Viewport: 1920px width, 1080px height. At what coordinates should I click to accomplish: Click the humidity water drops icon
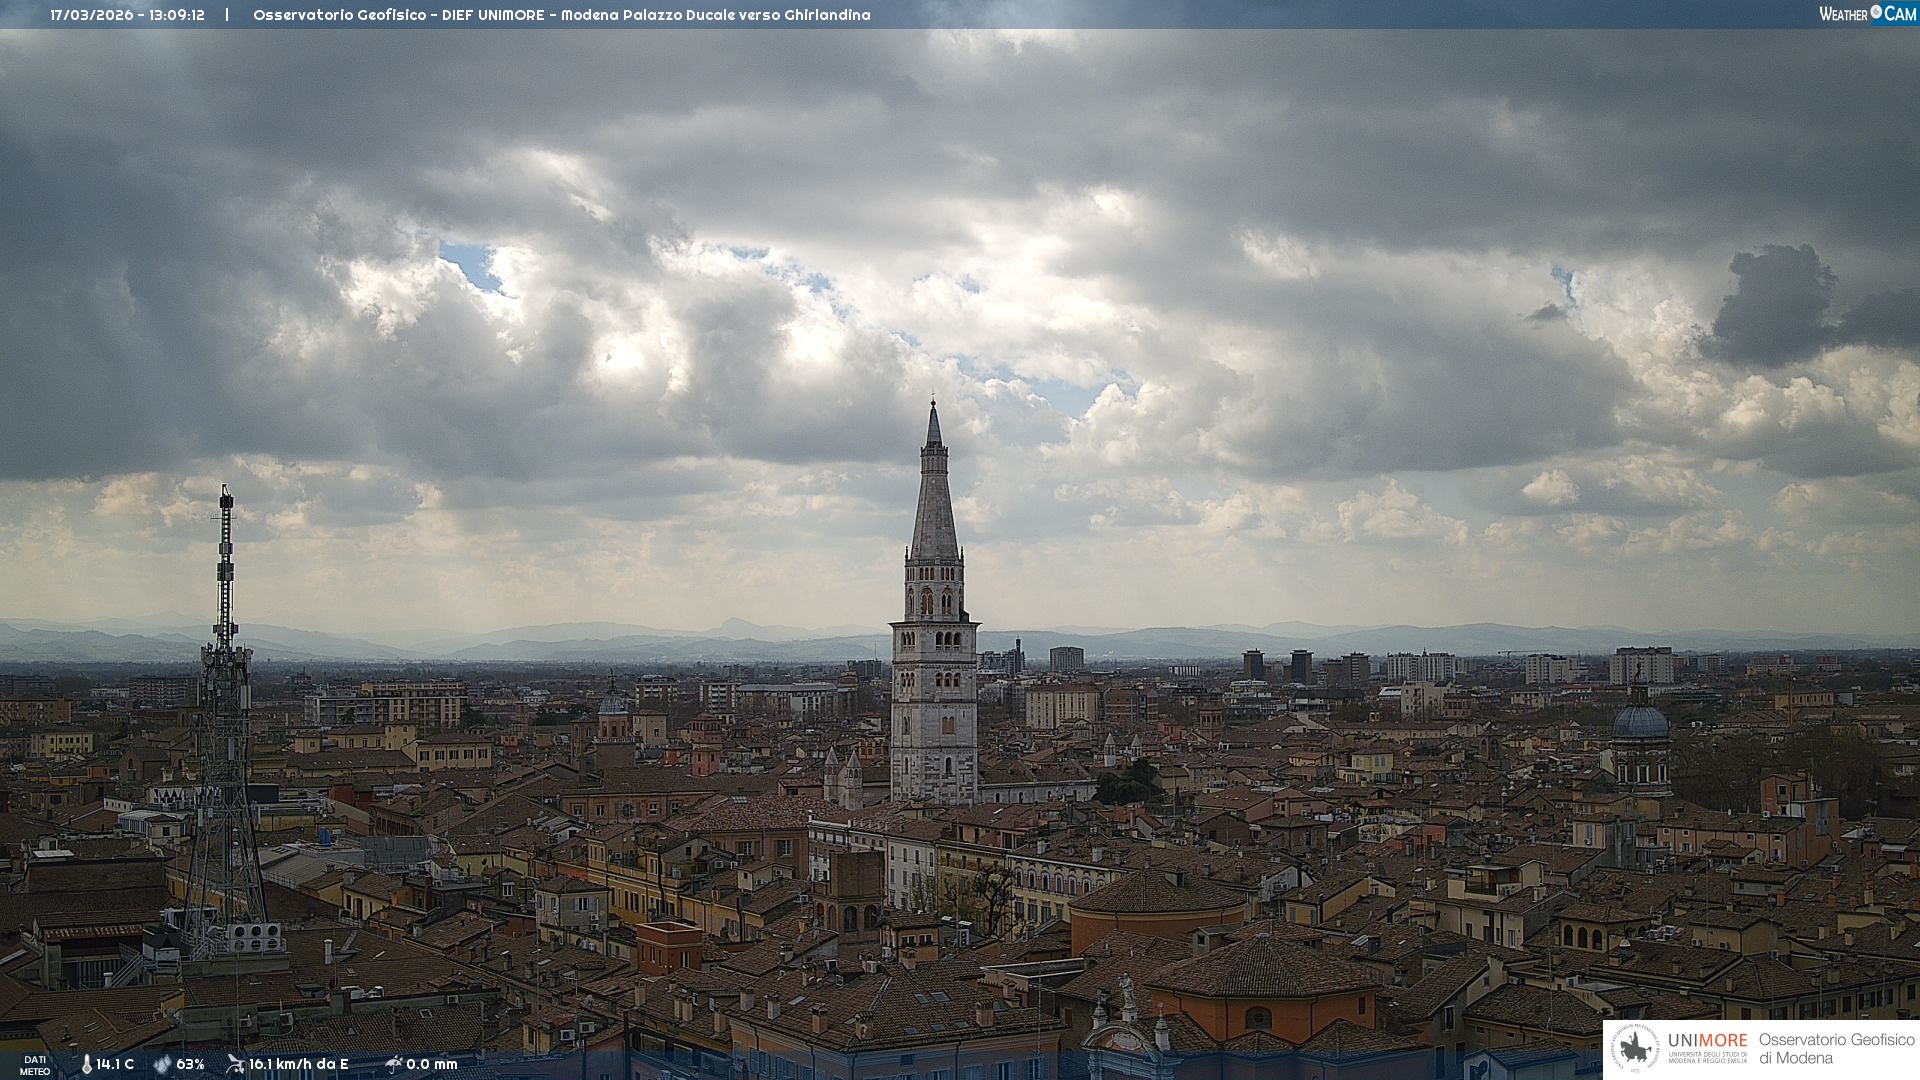coord(162,1064)
